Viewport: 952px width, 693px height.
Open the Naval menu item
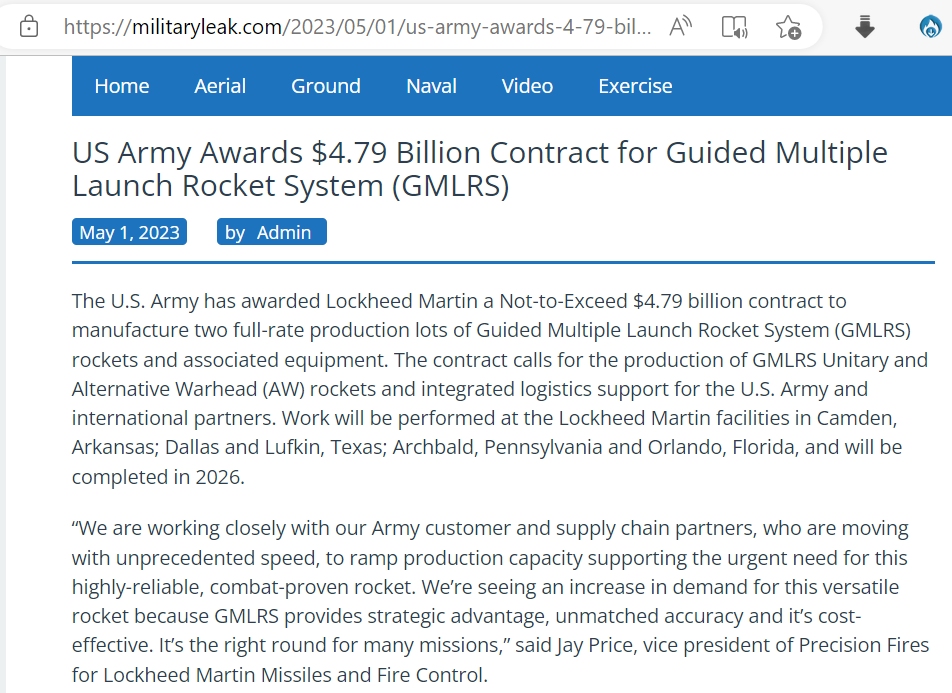click(x=431, y=86)
